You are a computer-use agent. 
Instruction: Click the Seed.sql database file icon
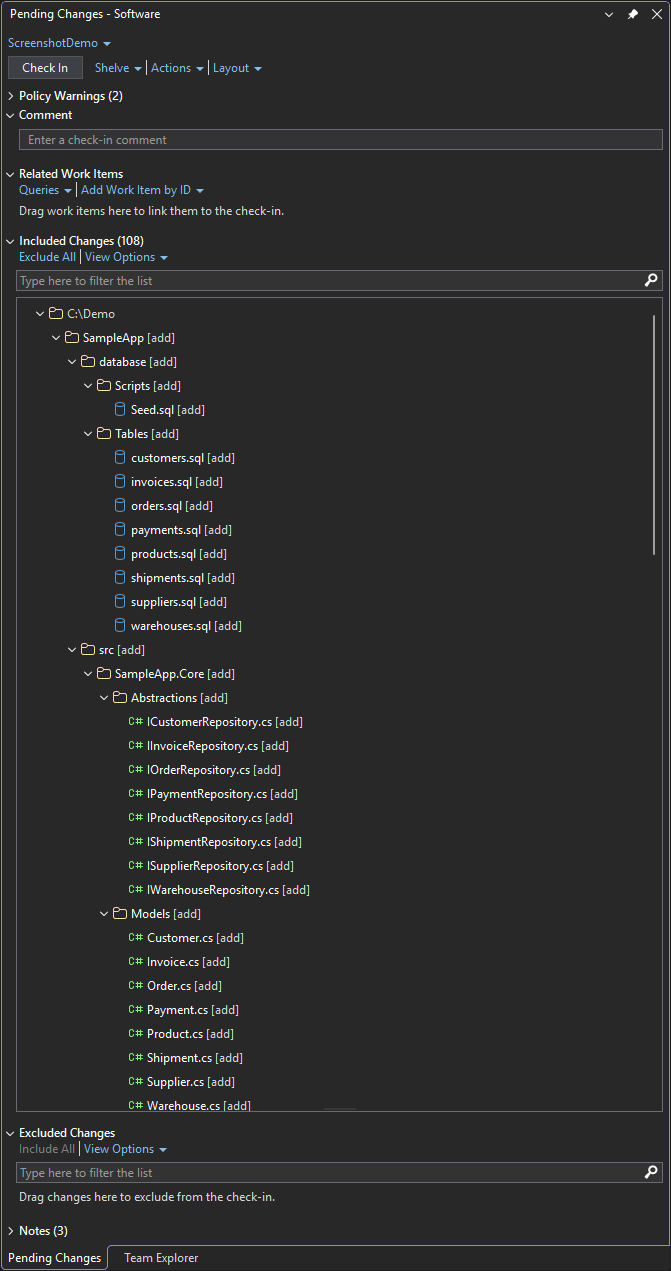tap(120, 409)
